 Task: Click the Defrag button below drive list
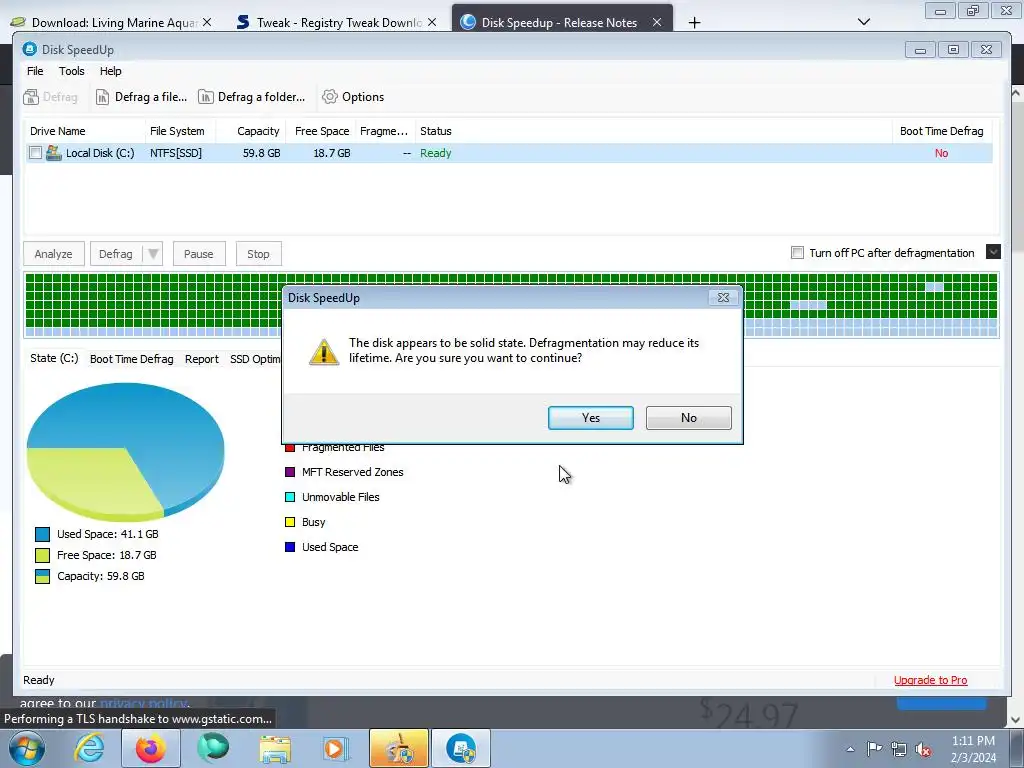click(116, 254)
